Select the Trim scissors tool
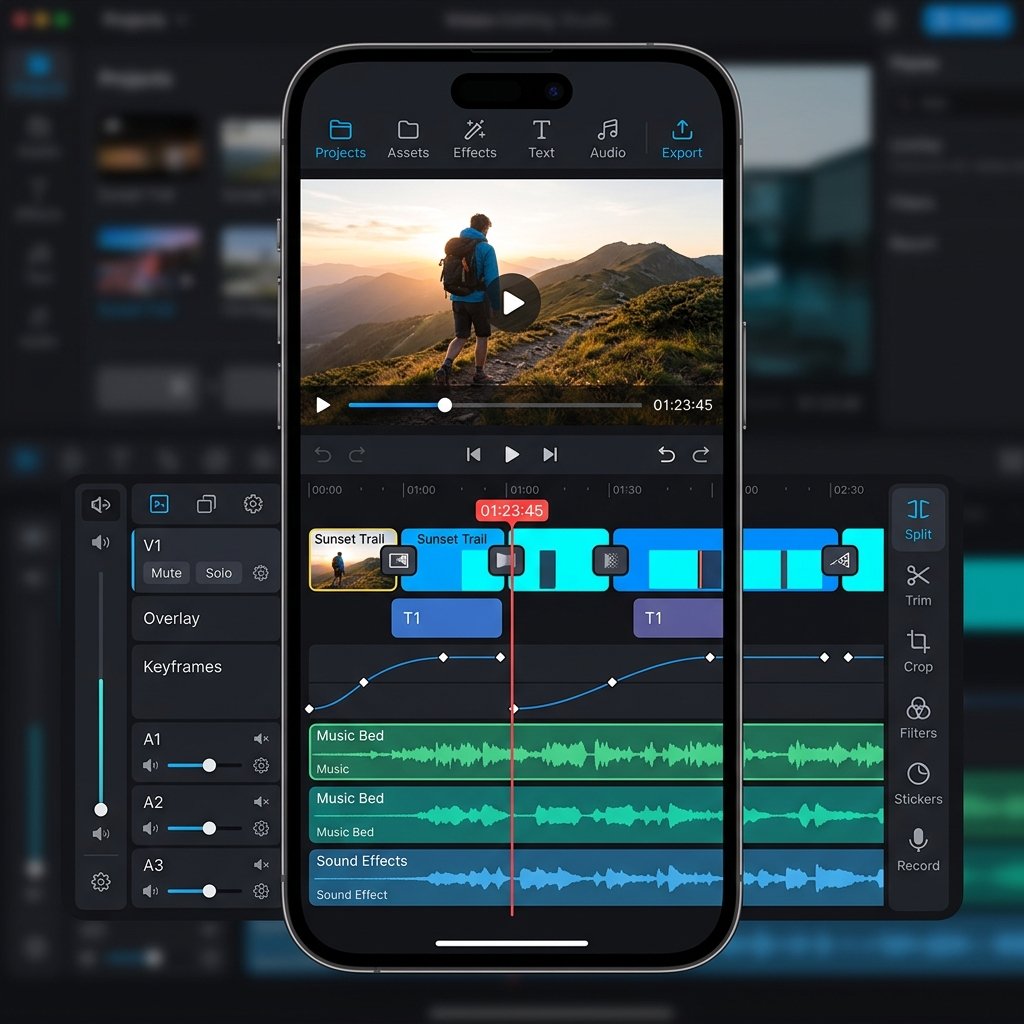The width and height of the screenshot is (1024, 1024). [x=918, y=586]
